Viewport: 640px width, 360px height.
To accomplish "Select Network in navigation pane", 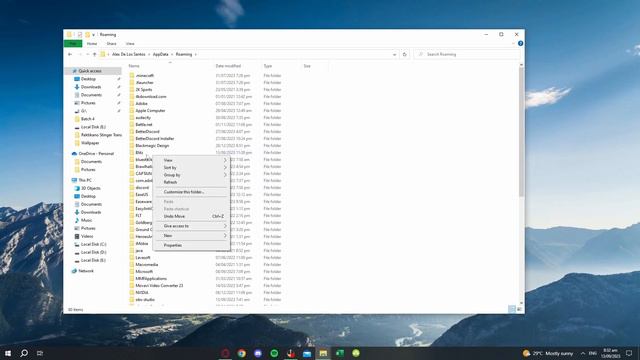I will click(x=86, y=271).
